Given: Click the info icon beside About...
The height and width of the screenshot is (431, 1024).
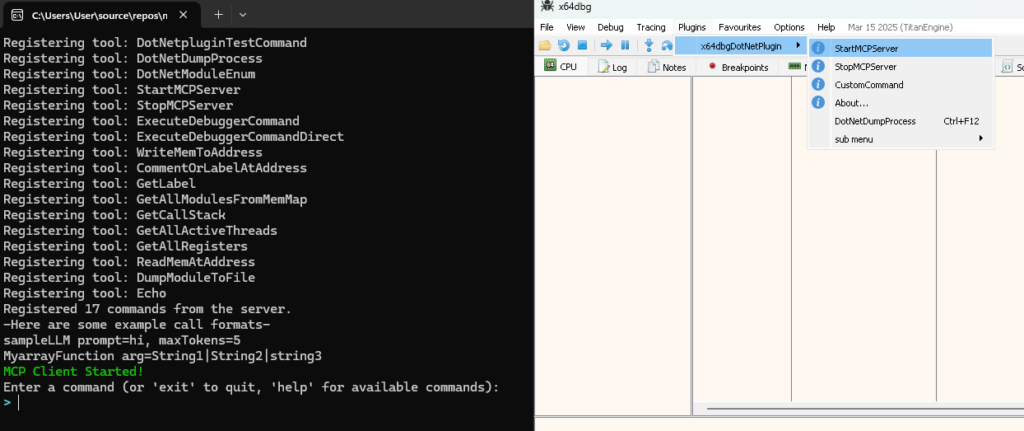Looking at the screenshot, I should (x=818, y=103).
